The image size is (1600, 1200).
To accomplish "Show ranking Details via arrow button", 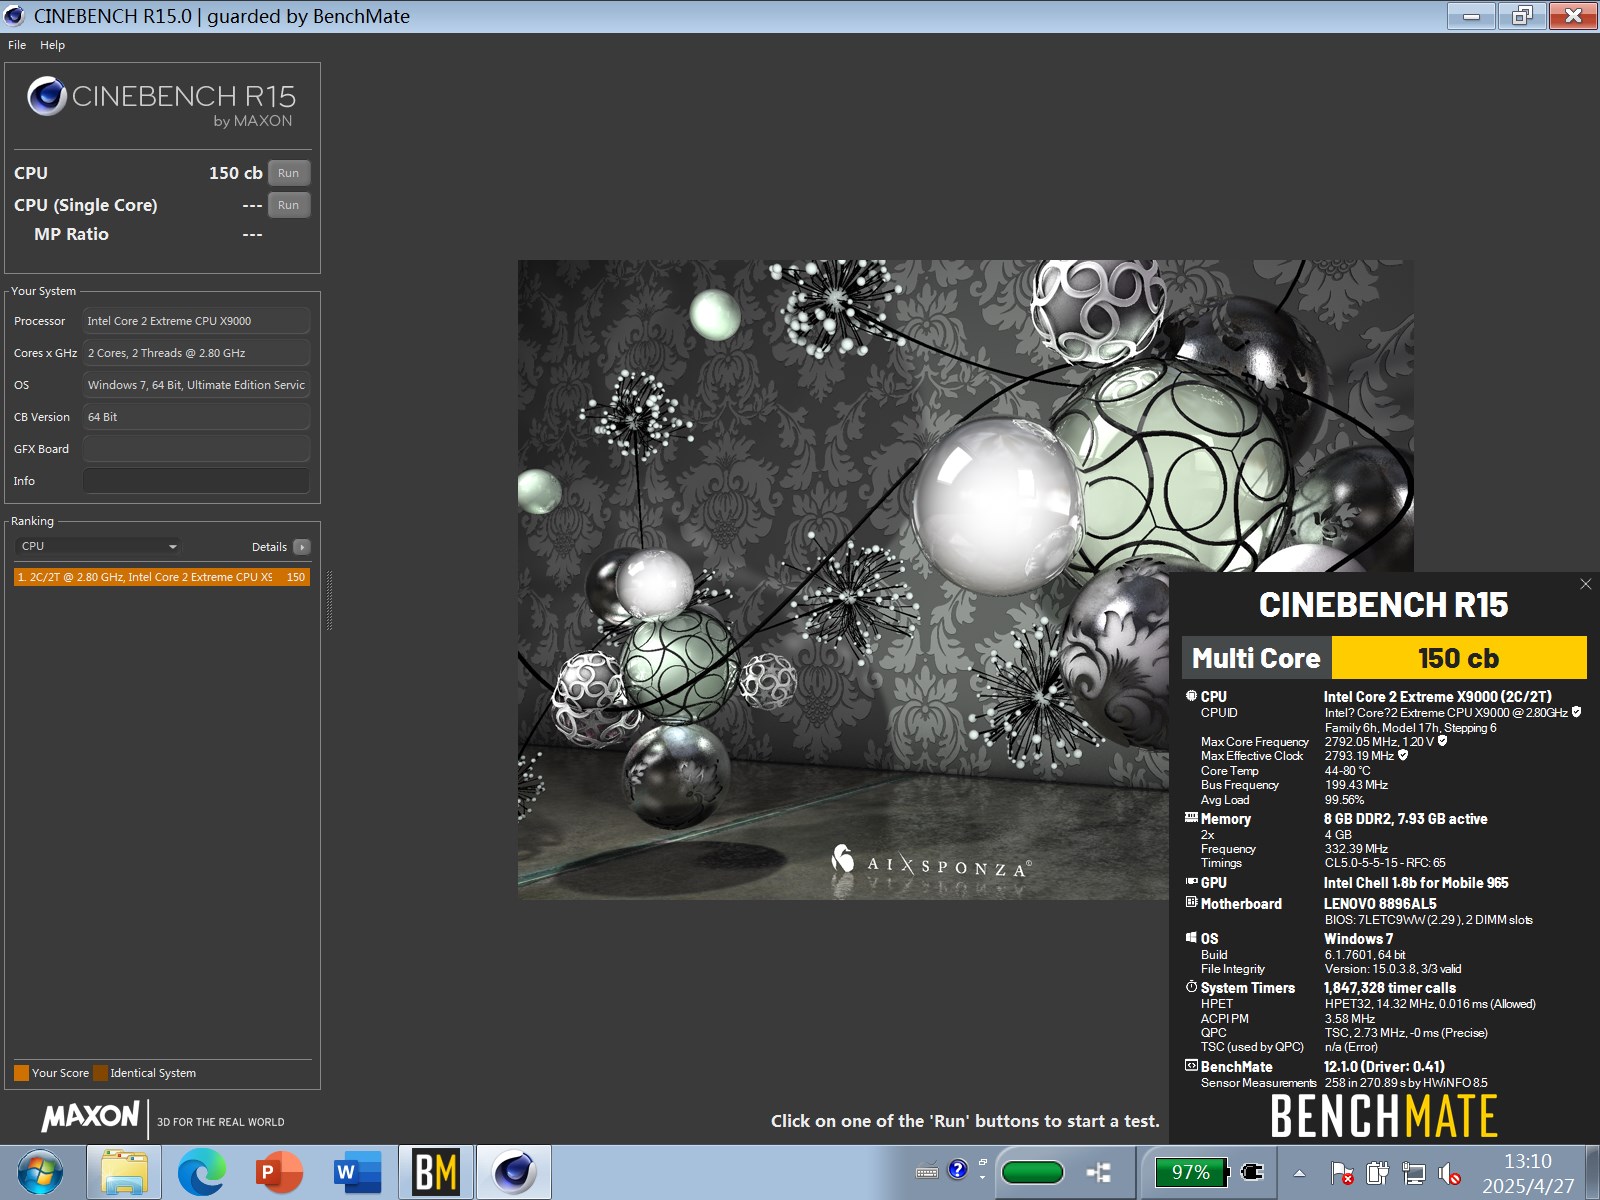I will [x=302, y=547].
